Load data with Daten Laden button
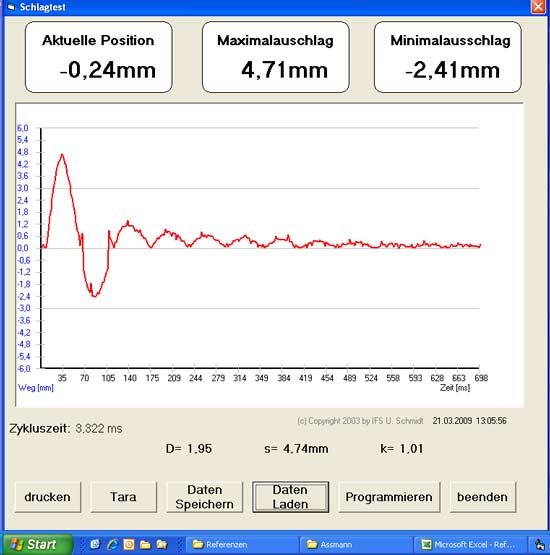 coord(290,497)
